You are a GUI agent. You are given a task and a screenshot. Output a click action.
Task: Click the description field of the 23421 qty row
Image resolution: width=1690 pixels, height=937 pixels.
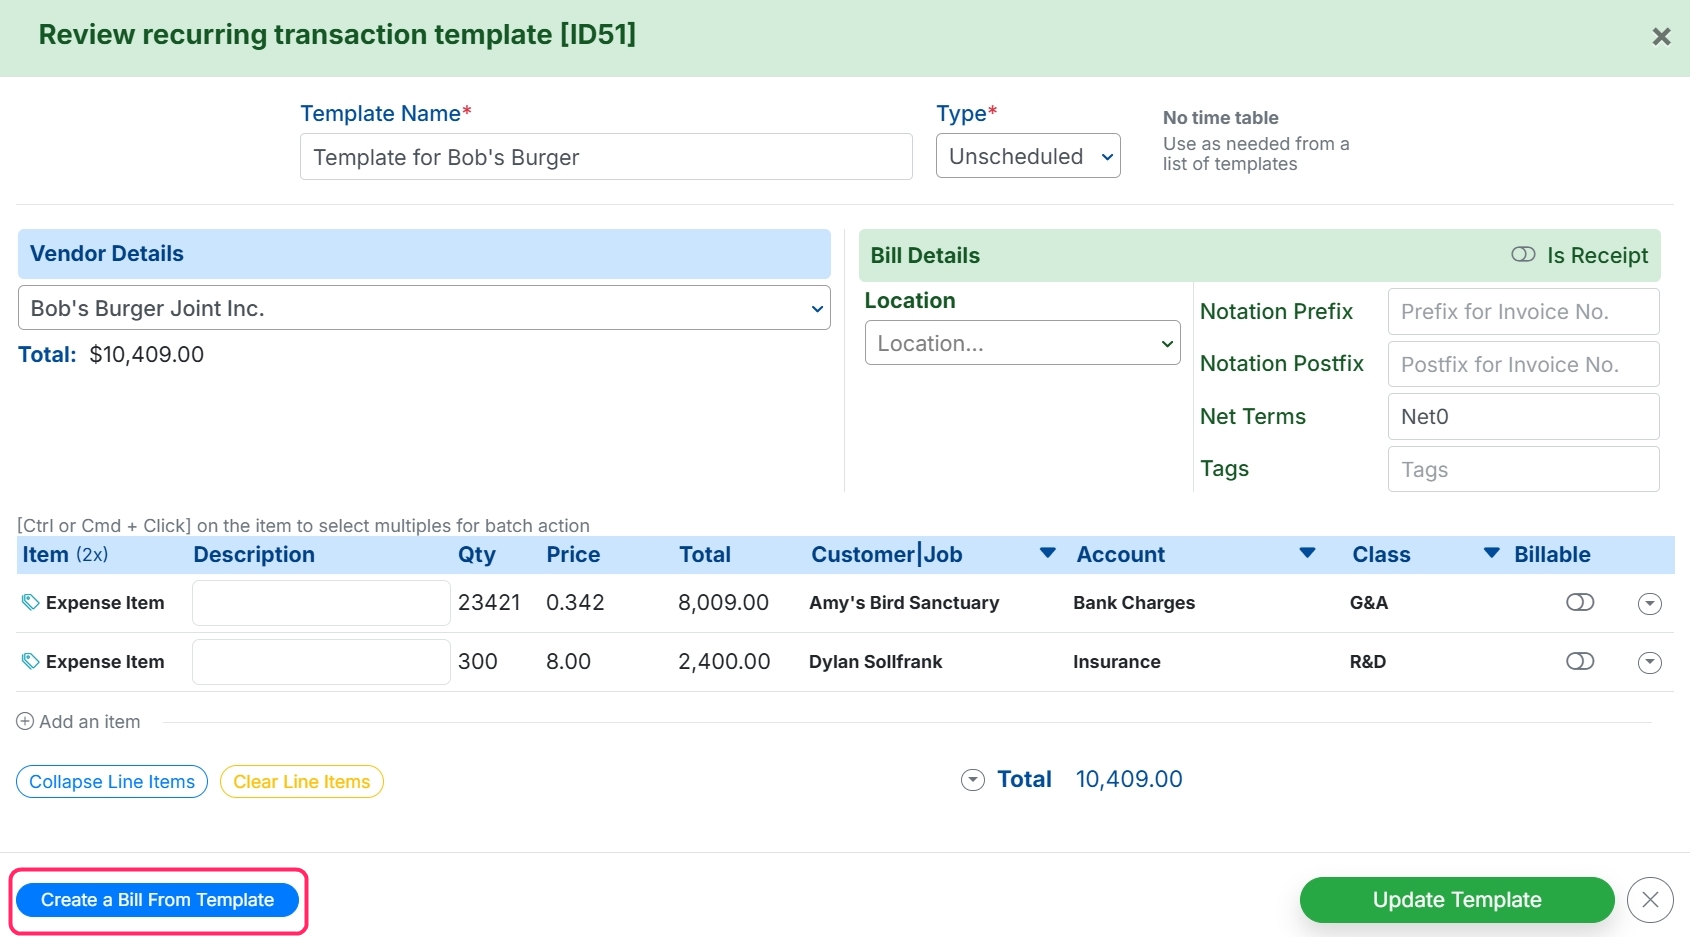click(x=321, y=603)
